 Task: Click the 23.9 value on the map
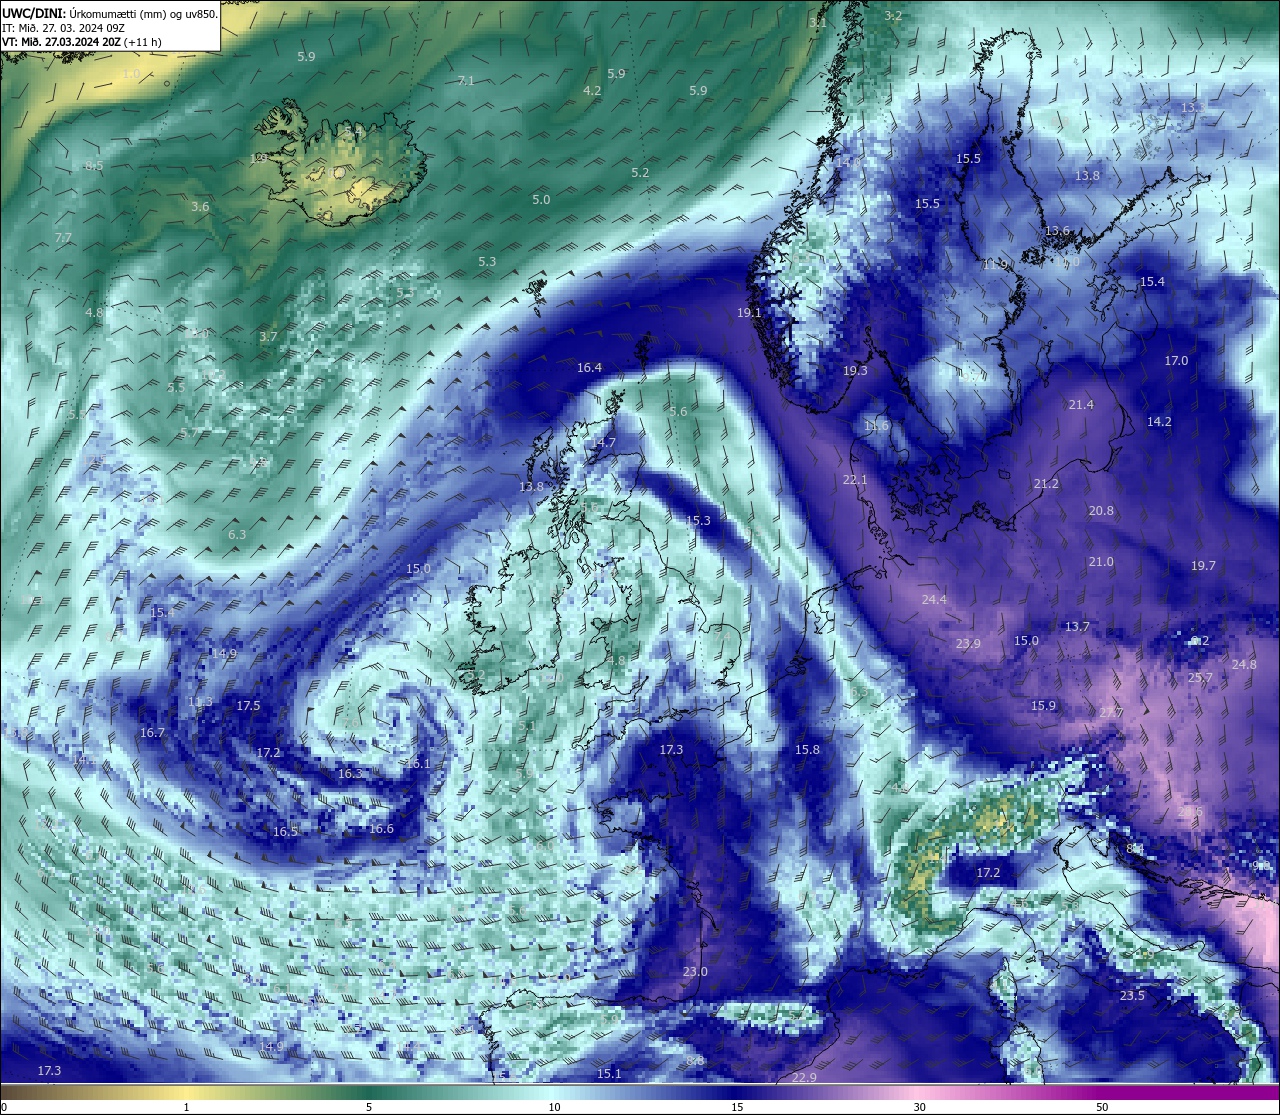[x=968, y=644]
